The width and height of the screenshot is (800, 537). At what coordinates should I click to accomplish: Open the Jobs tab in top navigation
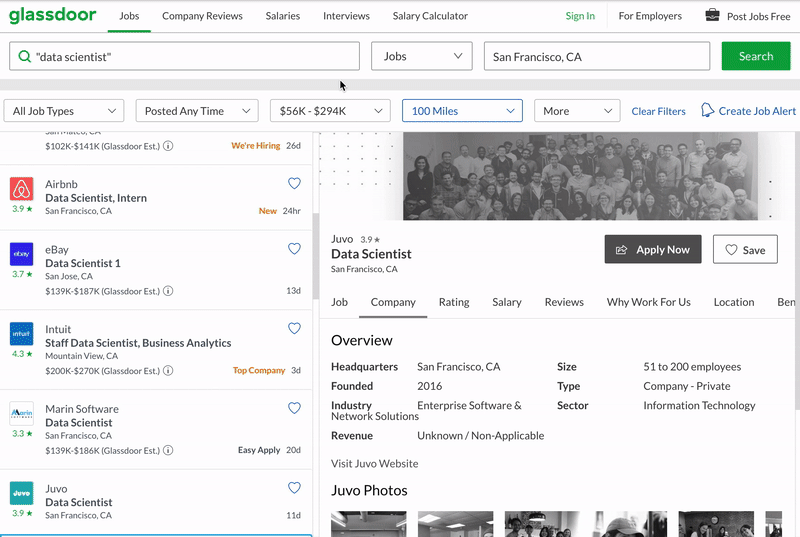point(129,16)
